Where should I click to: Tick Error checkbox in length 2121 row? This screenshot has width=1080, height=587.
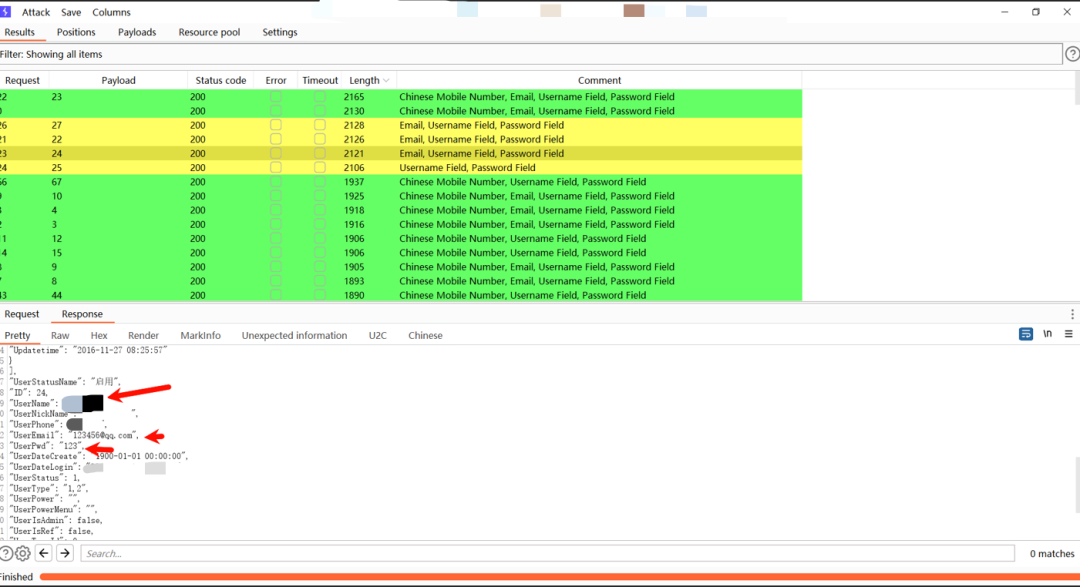coord(276,154)
